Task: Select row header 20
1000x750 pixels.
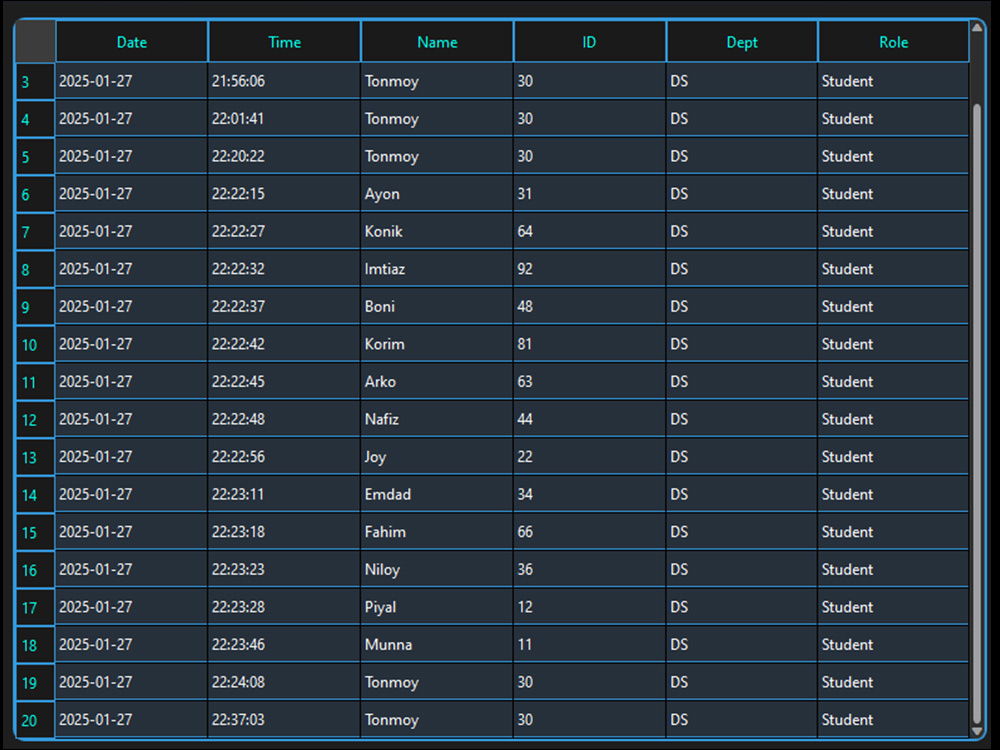Action: [x=35, y=721]
